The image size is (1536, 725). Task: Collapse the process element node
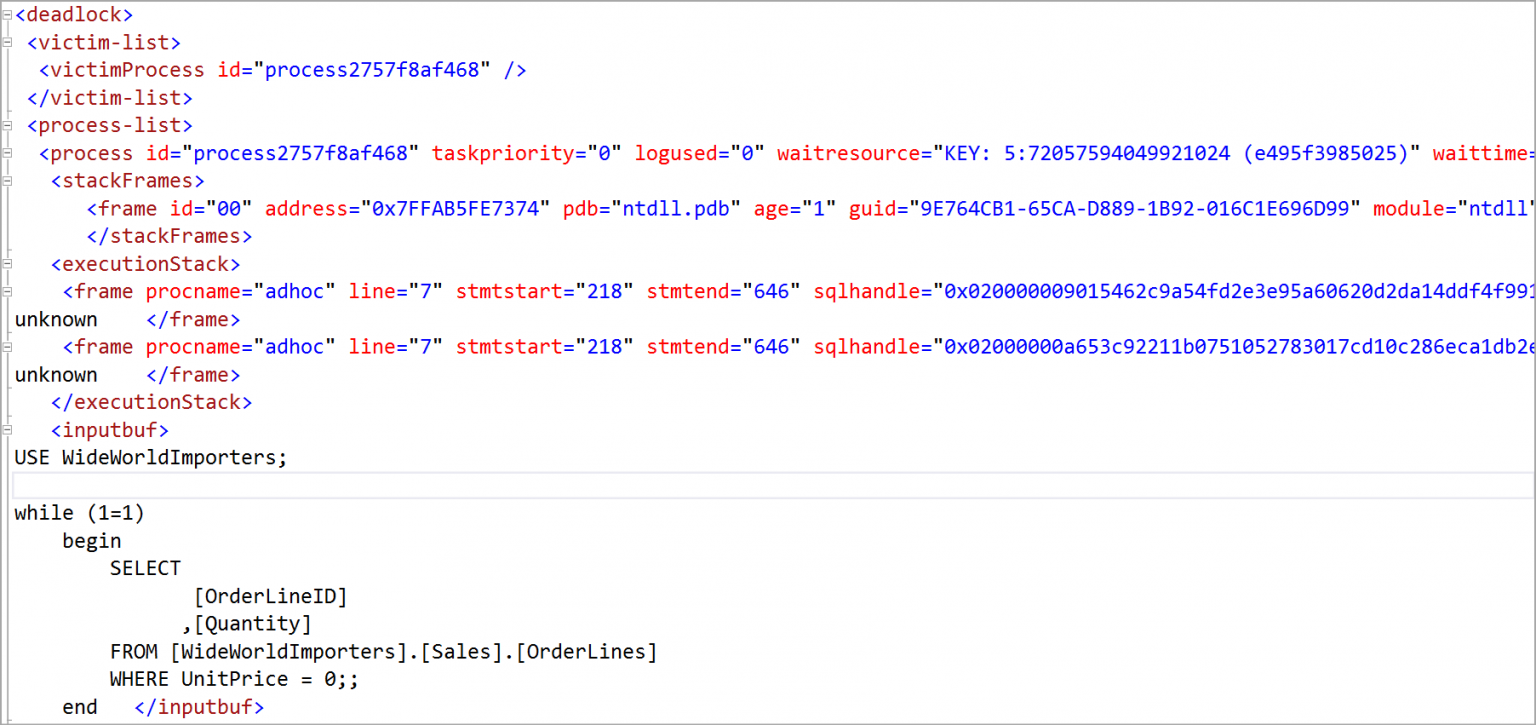click(8, 153)
